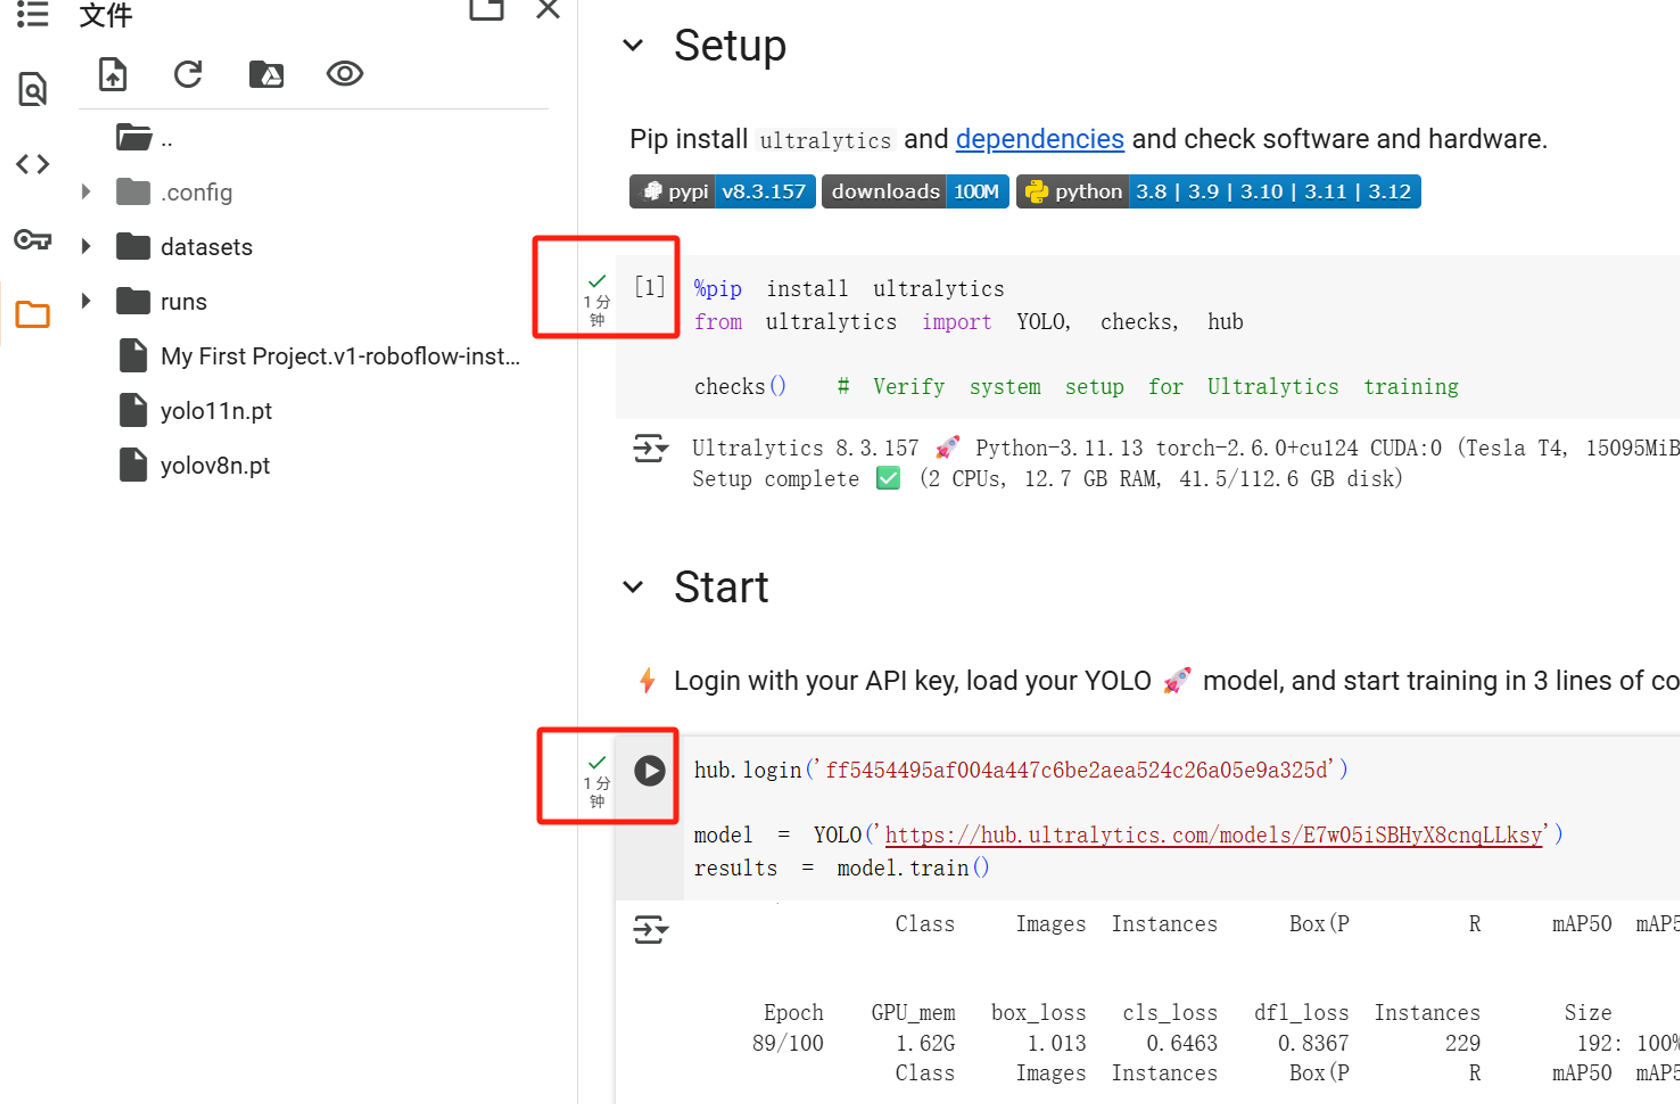
Task: Open the Ultralytics hub model URL
Action: click(1213, 835)
